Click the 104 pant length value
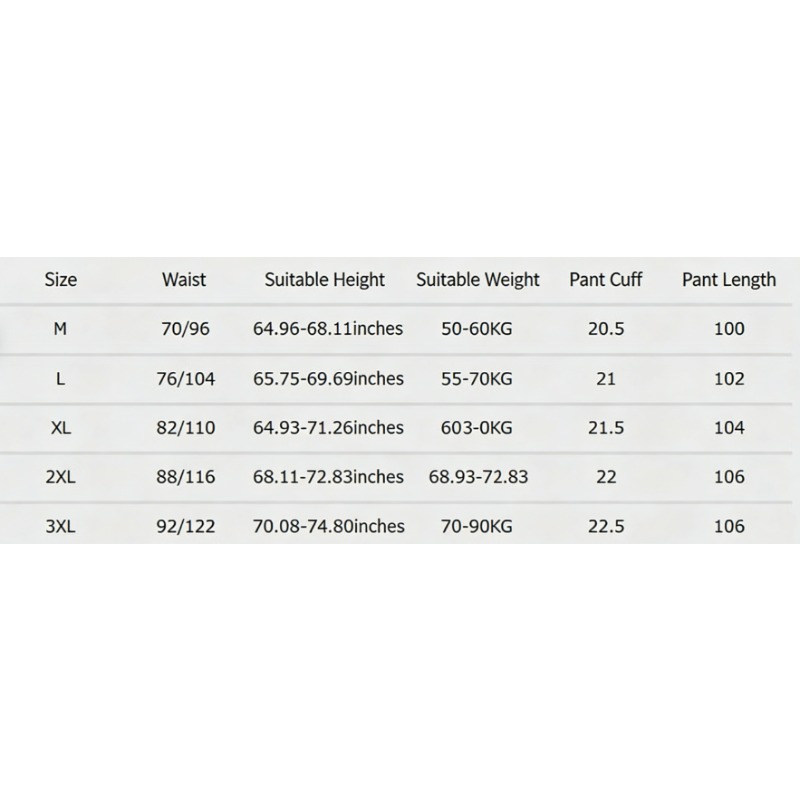 (x=729, y=428)
